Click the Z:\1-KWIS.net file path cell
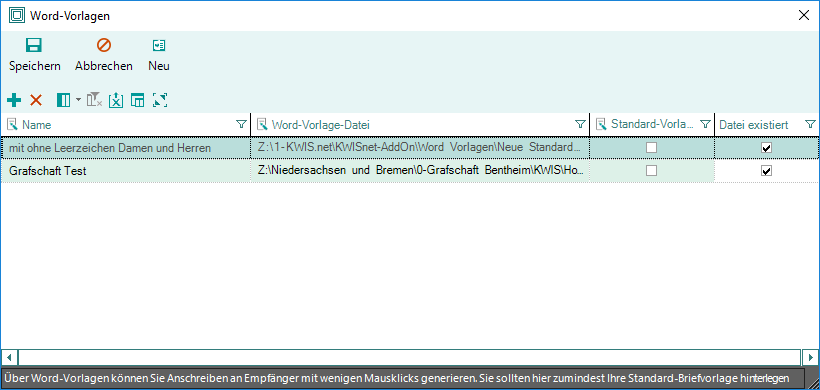820x390 pixels. pos(420,148)
